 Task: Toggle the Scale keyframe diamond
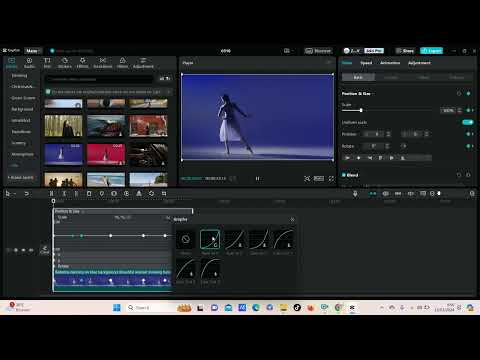[468, 110]
